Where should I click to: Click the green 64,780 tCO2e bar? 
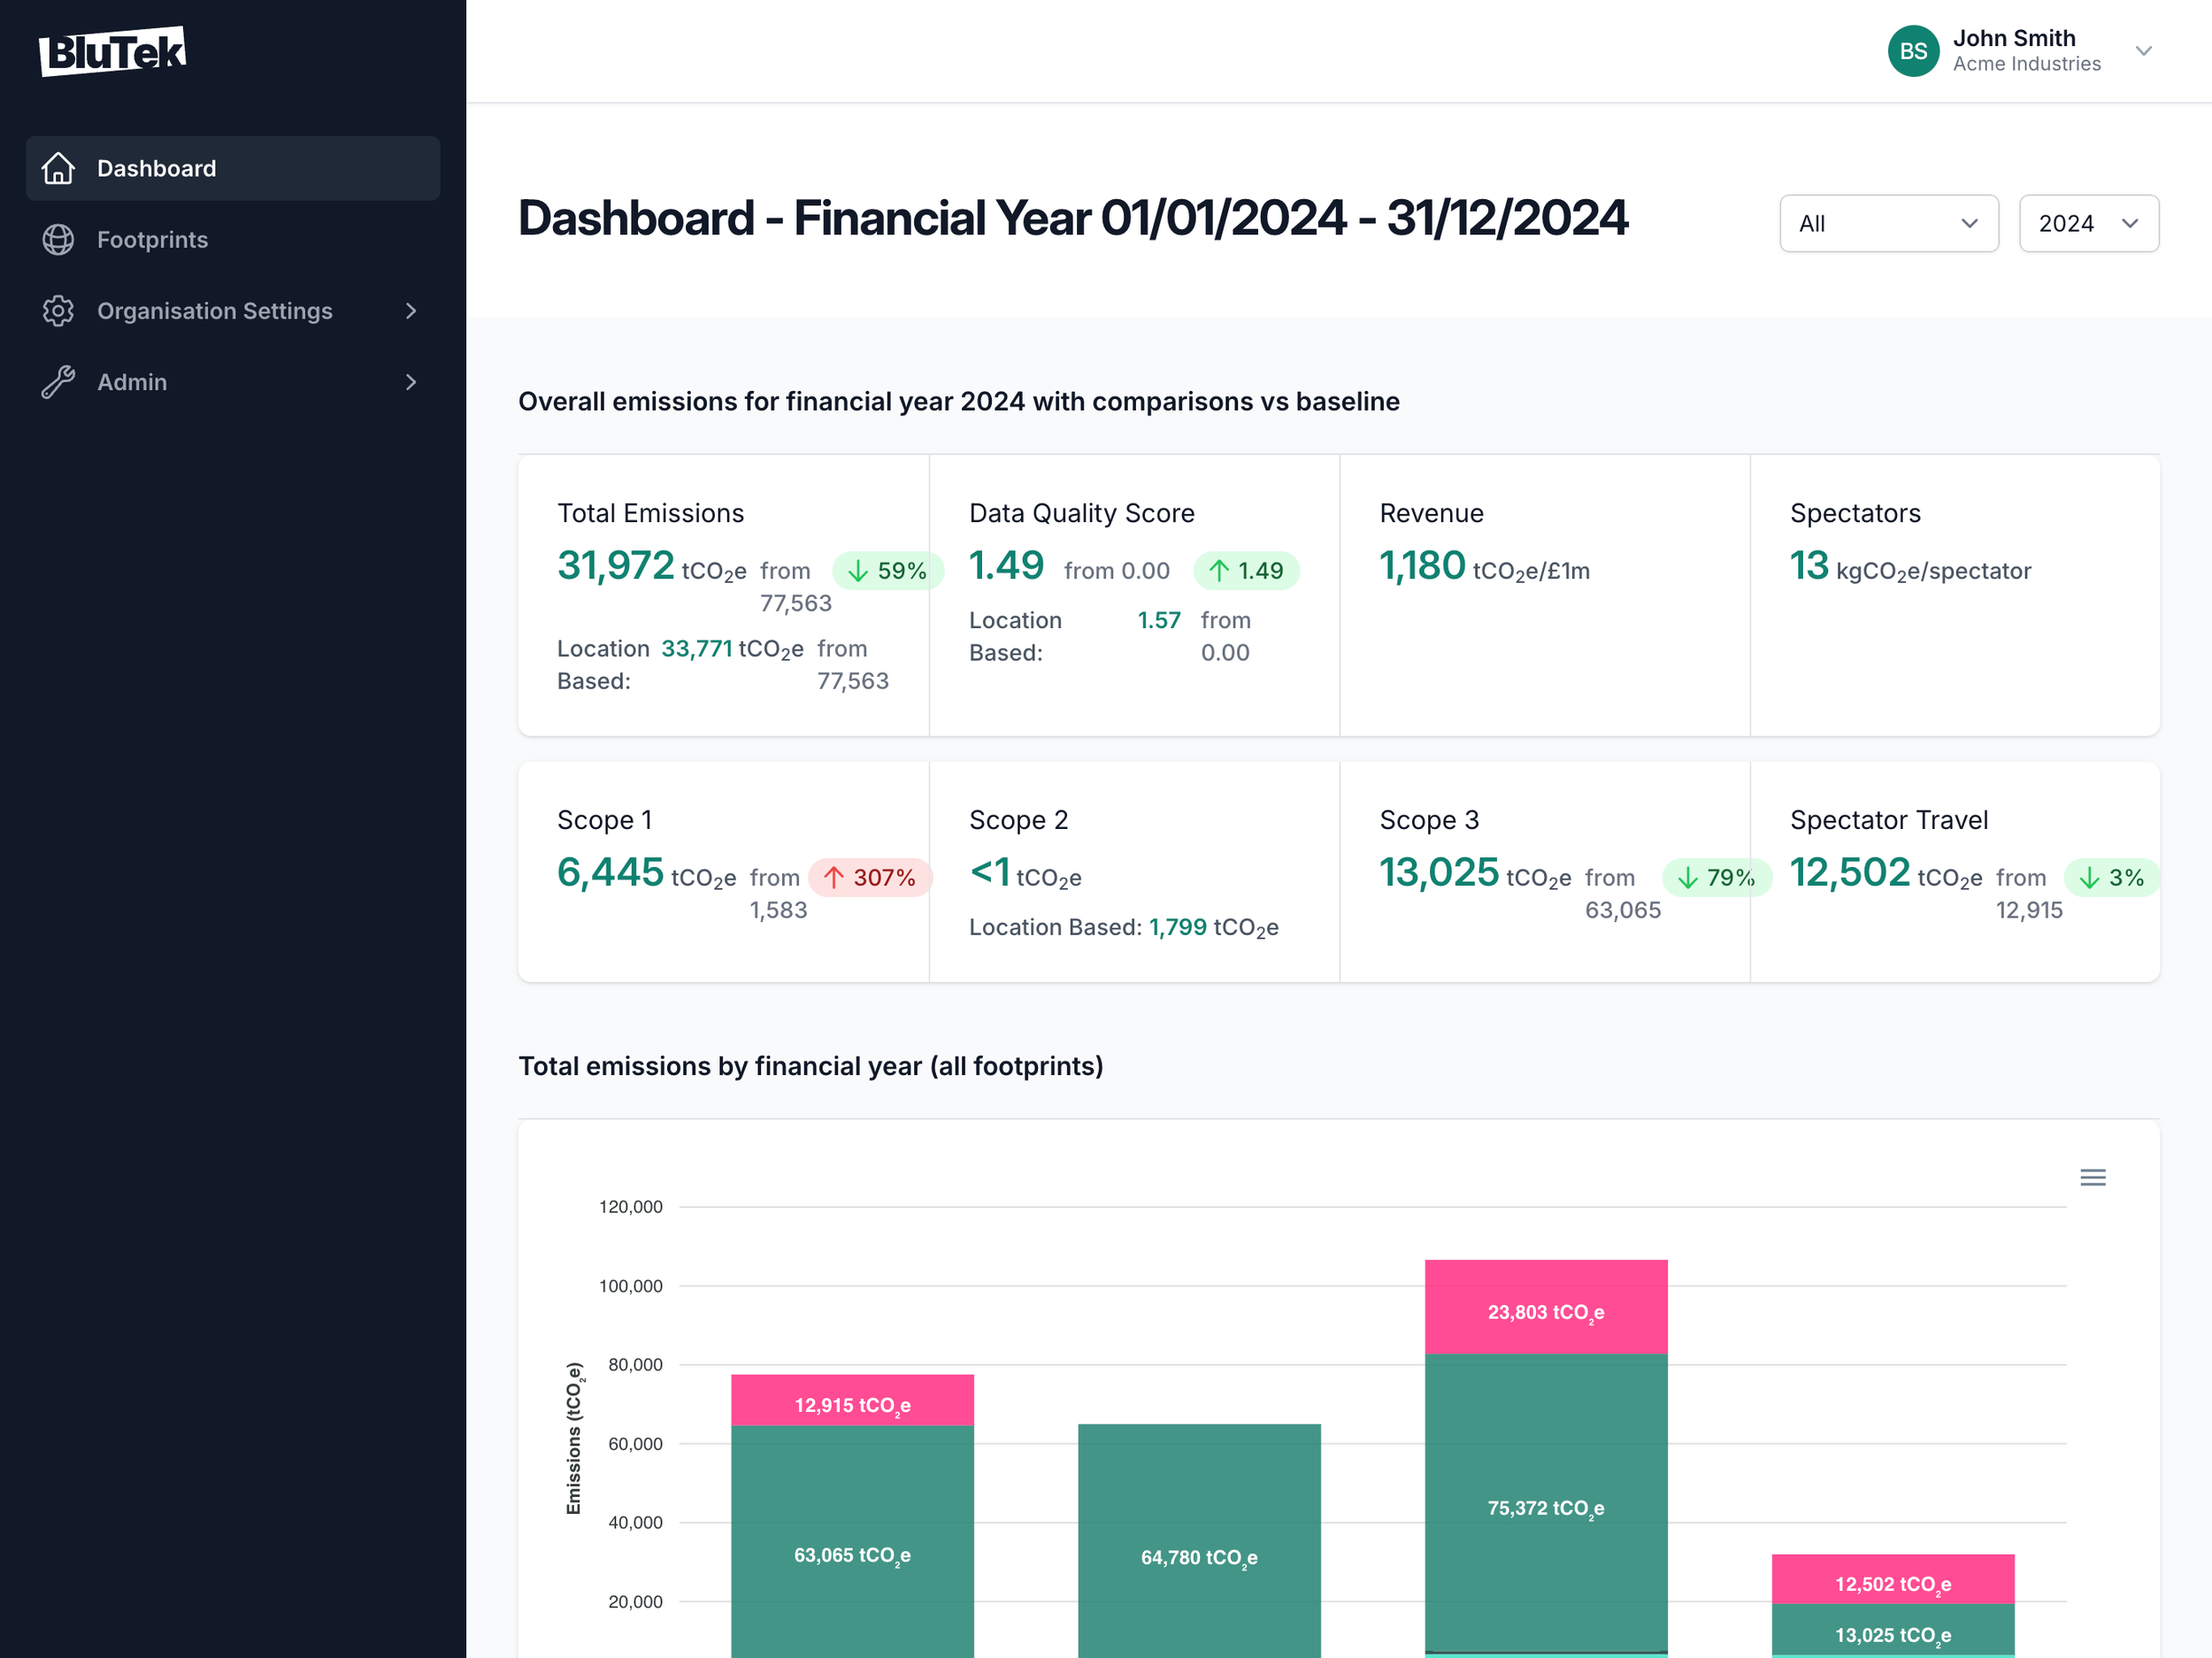(1198, 1540)
